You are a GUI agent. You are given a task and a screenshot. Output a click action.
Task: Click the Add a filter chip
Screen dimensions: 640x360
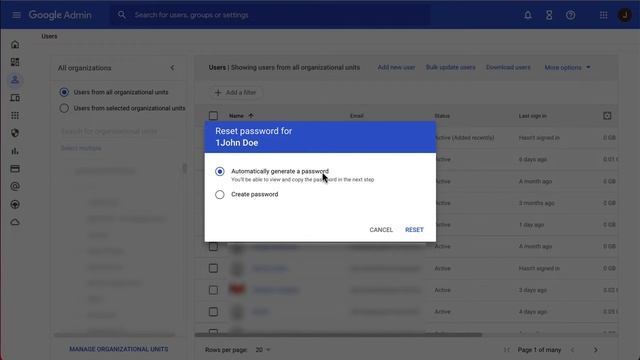coord(236,93)
